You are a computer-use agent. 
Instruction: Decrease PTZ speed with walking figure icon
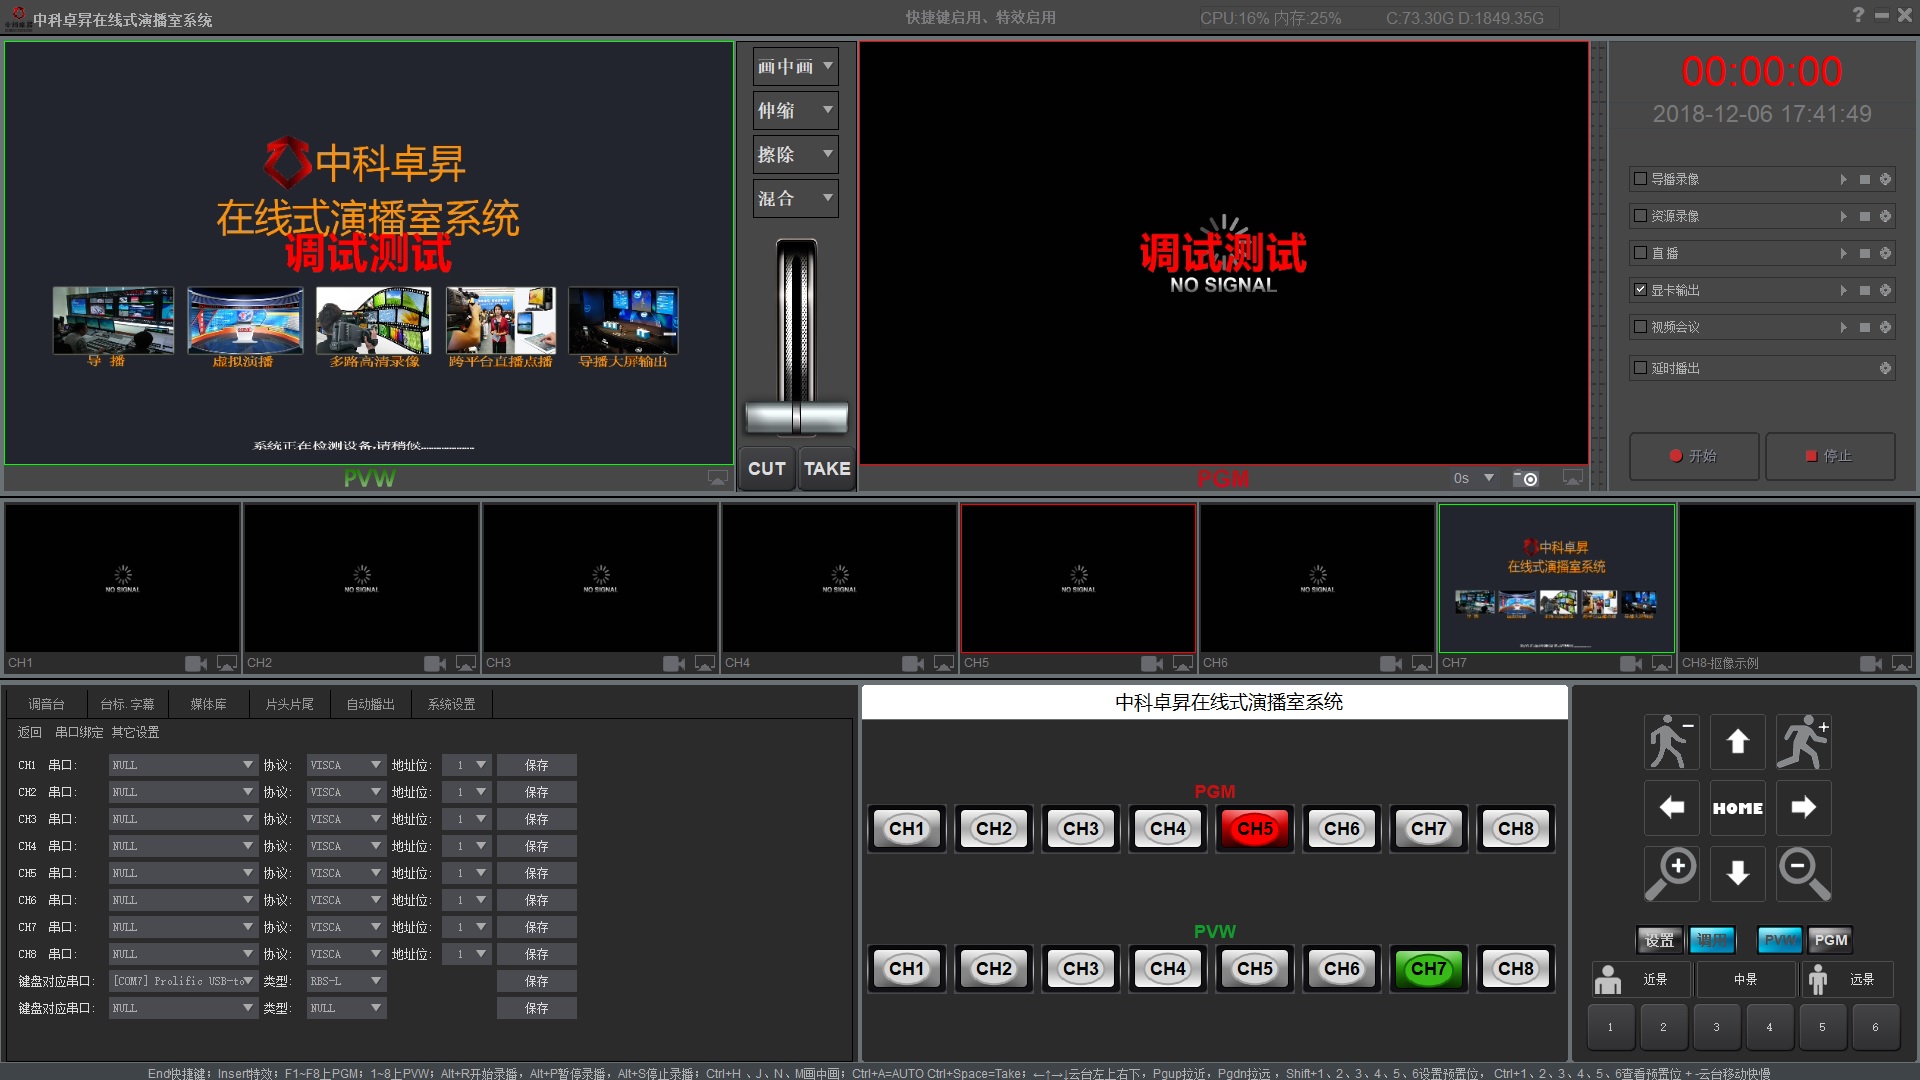pos(1671,742)
